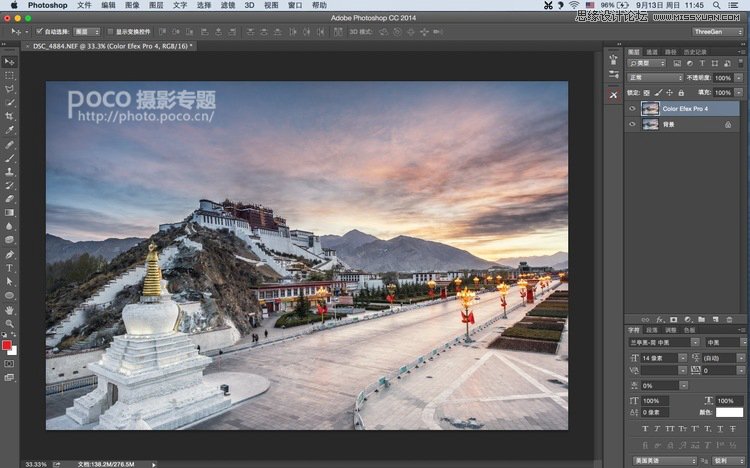
Task: Switch to the 通道 (Channels) tab
Action: [651, 52]
